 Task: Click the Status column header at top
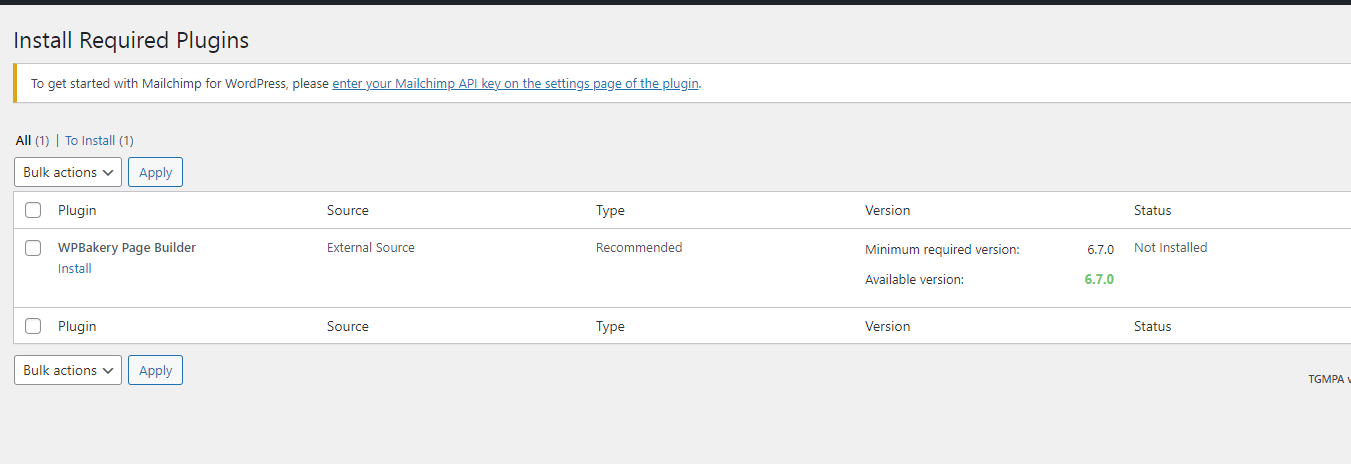click(1152, 210)
